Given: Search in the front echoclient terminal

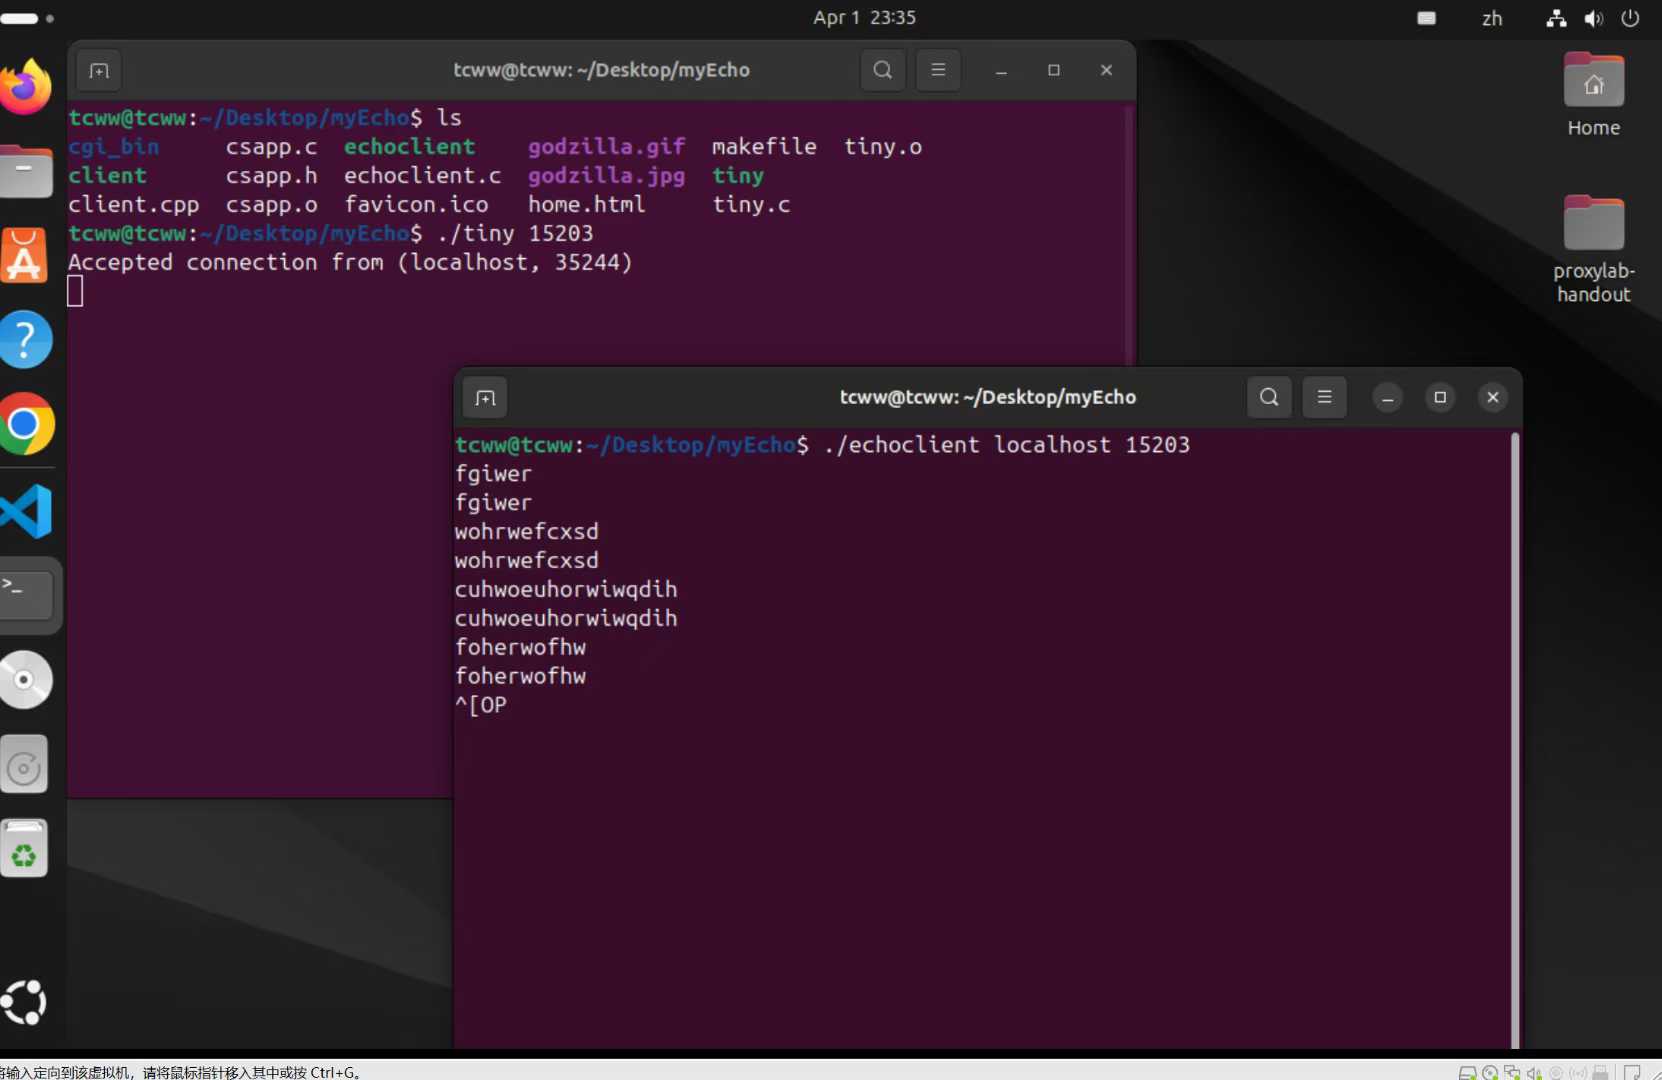Looking at the screenshot, I should [1269, 397].
